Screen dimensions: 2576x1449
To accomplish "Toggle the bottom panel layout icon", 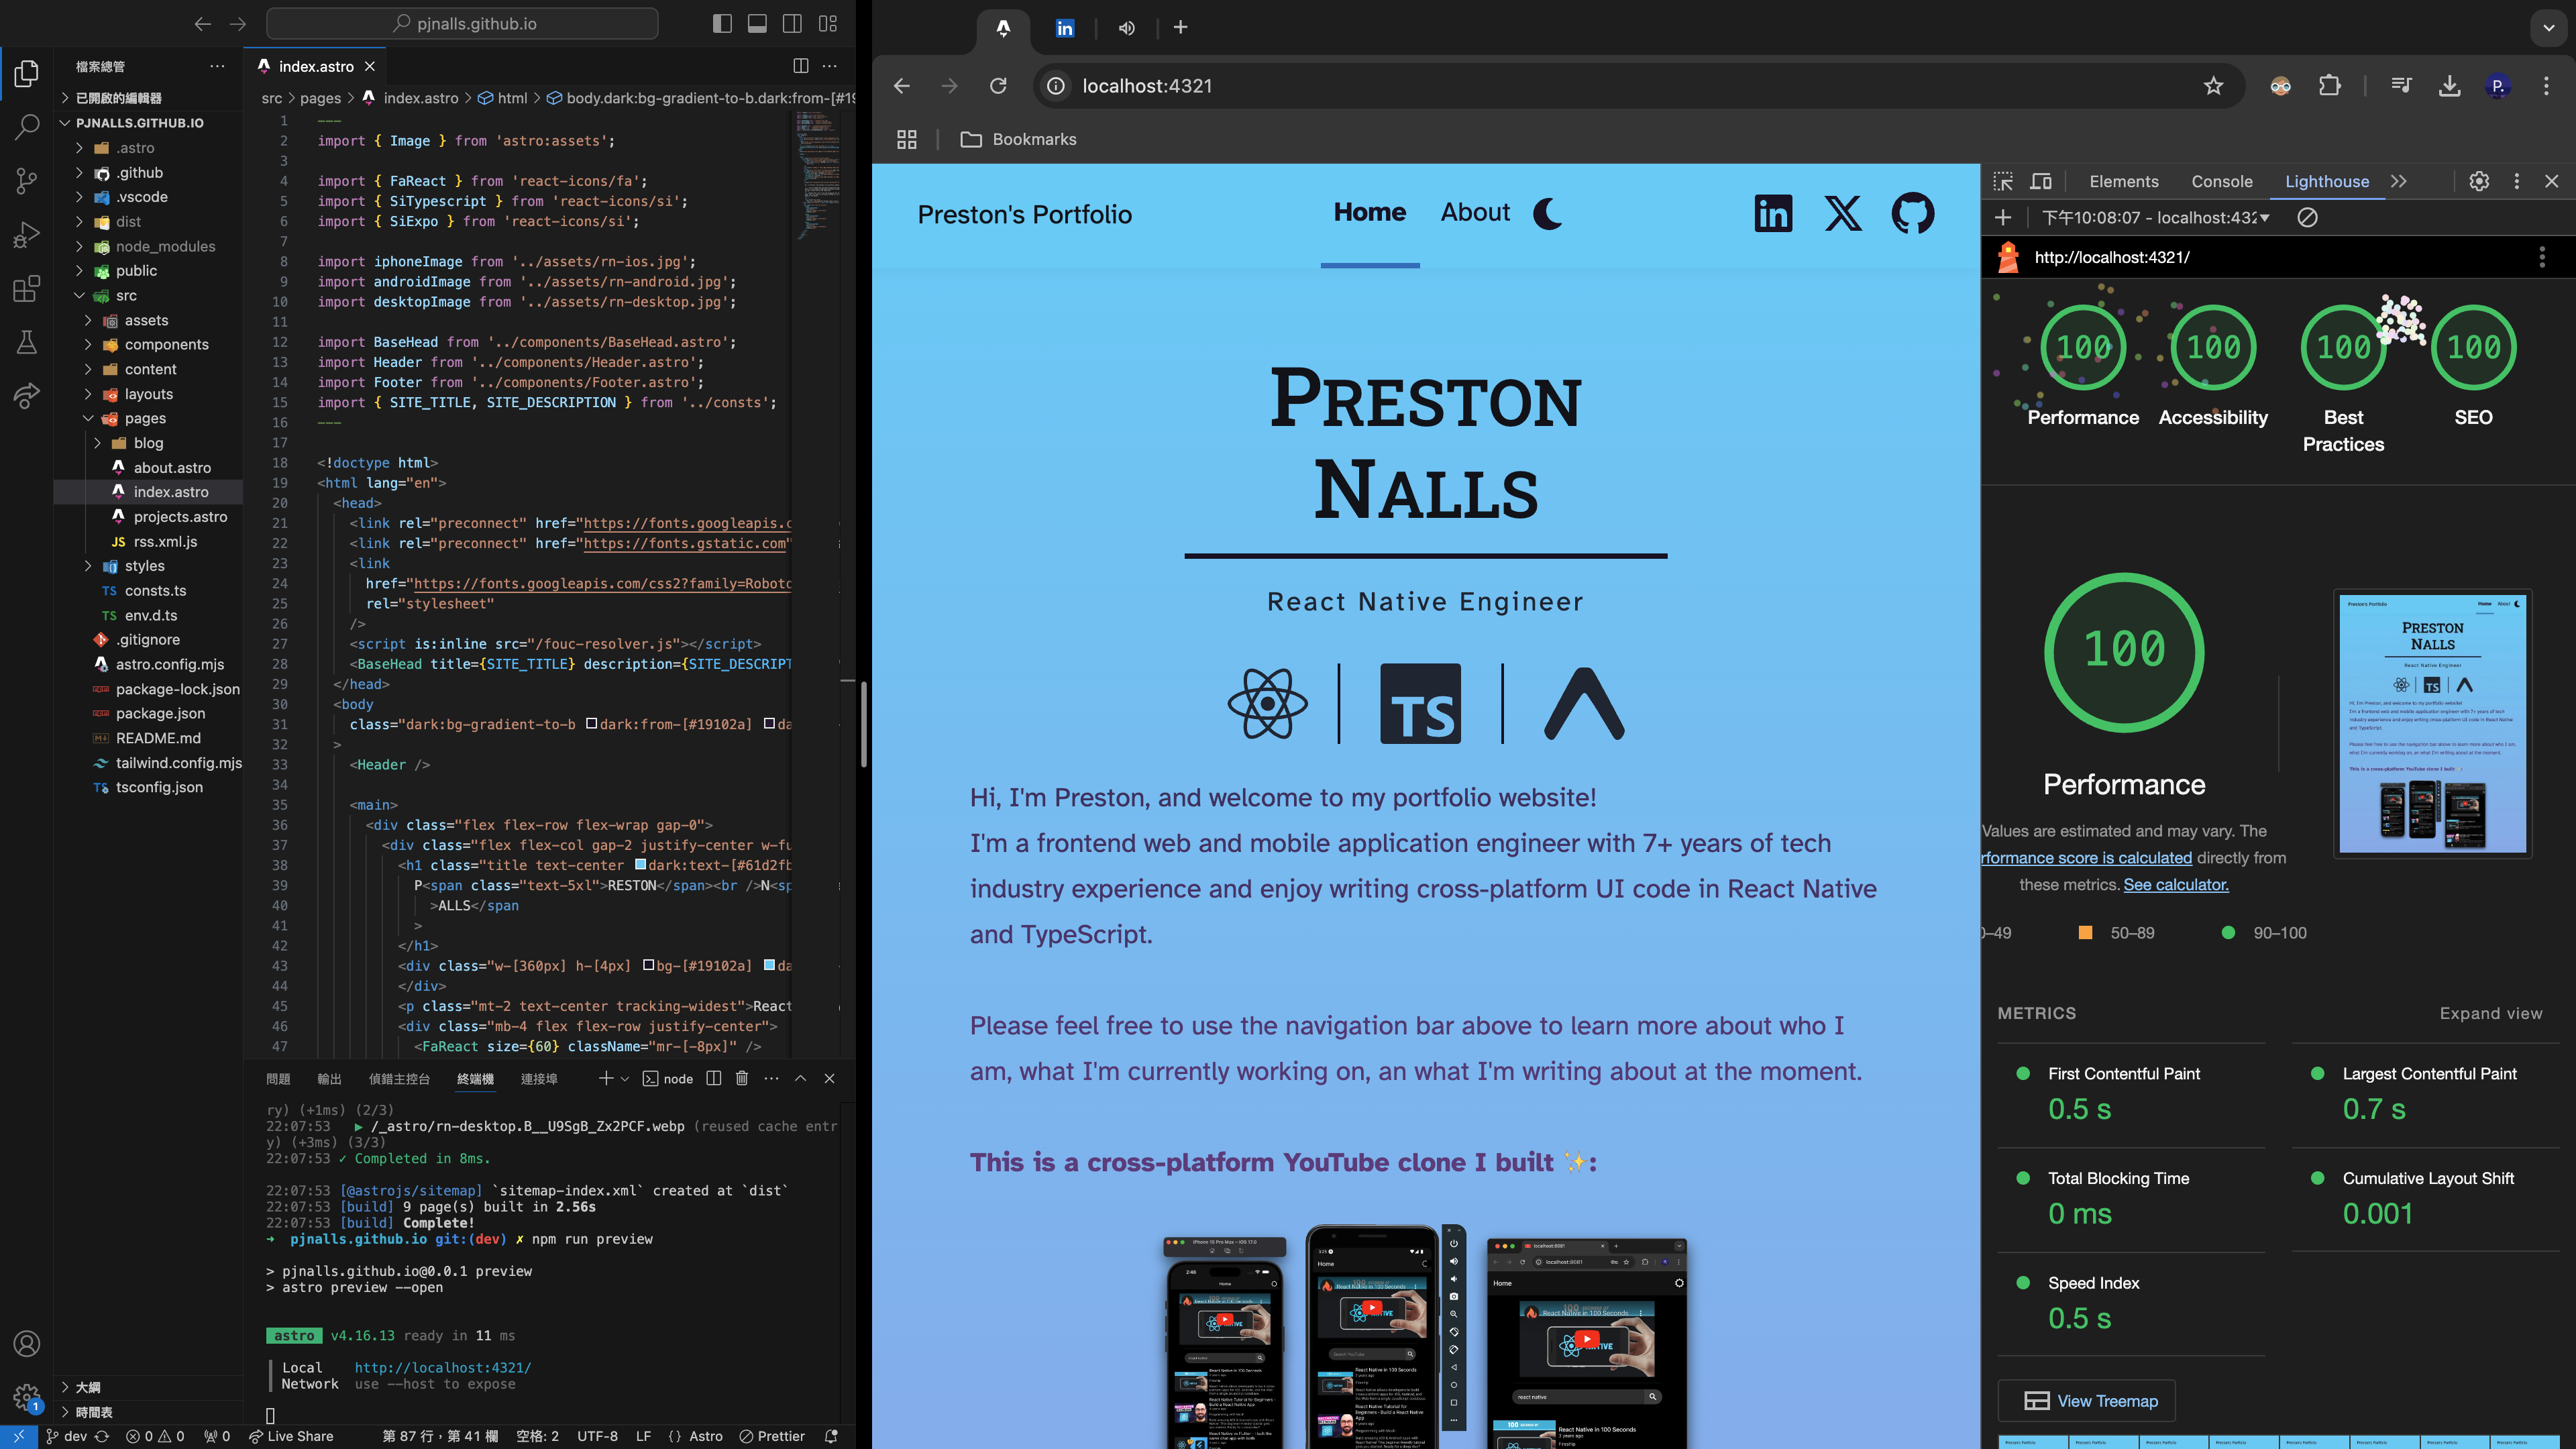I will [757, 24].
